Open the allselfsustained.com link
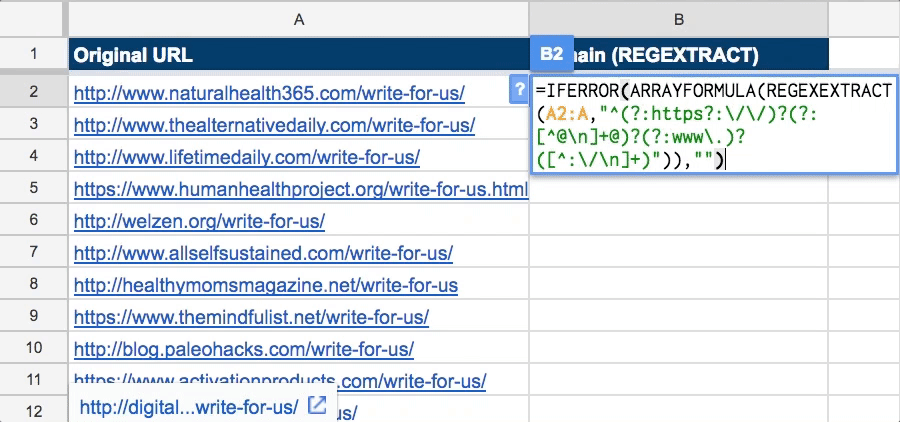 pyautogui.click(x=263, y=253)
